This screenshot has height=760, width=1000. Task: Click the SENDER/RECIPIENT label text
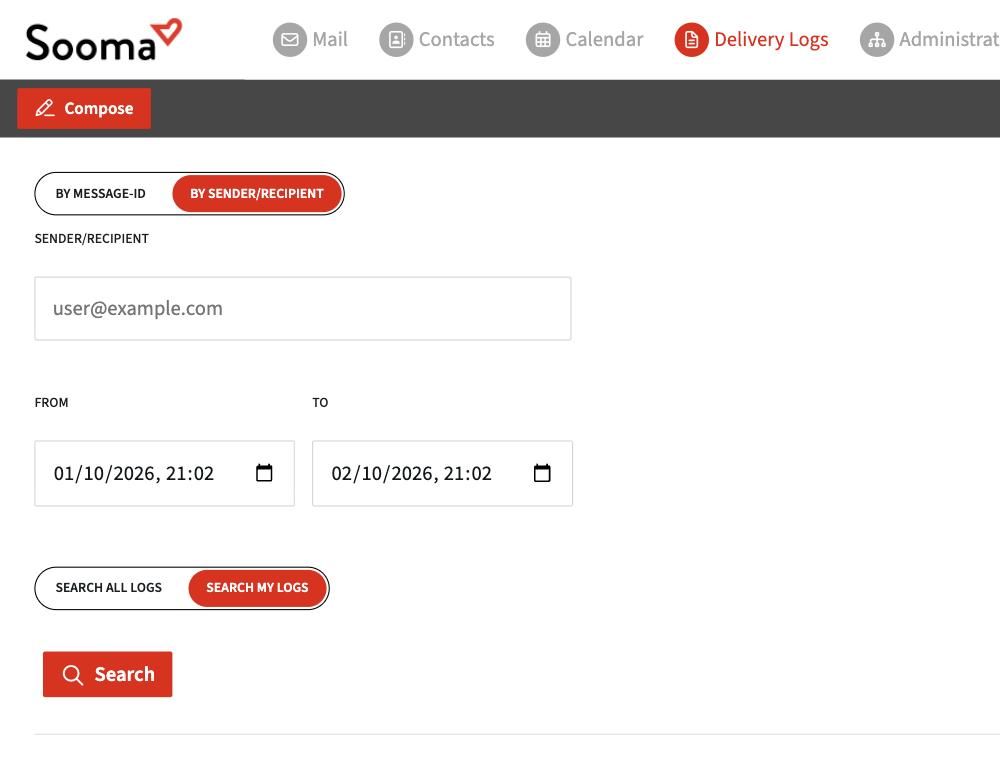point(92,238)
